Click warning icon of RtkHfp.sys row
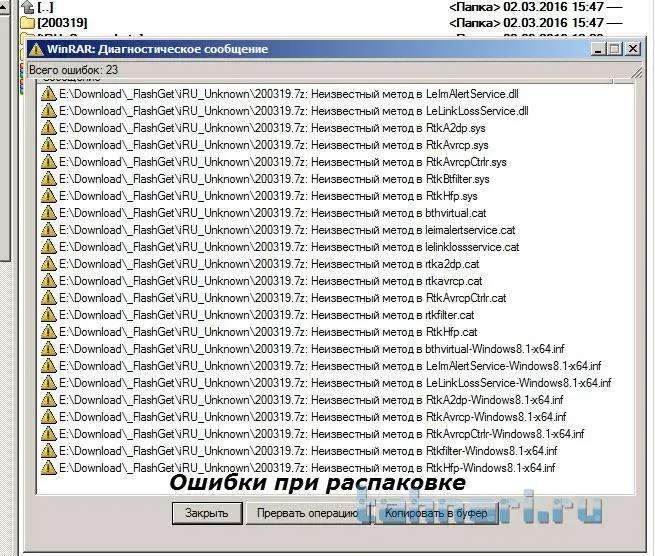The image size is (655, 556). click(x=48, y=196)
